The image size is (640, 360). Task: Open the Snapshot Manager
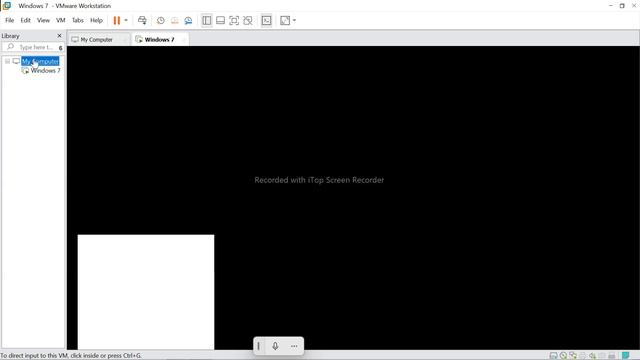(x=188, y=20)
